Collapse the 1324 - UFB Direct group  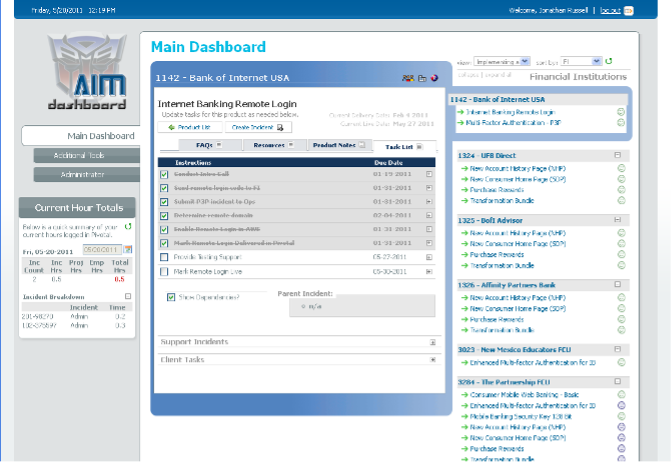[x=618, y=155]
